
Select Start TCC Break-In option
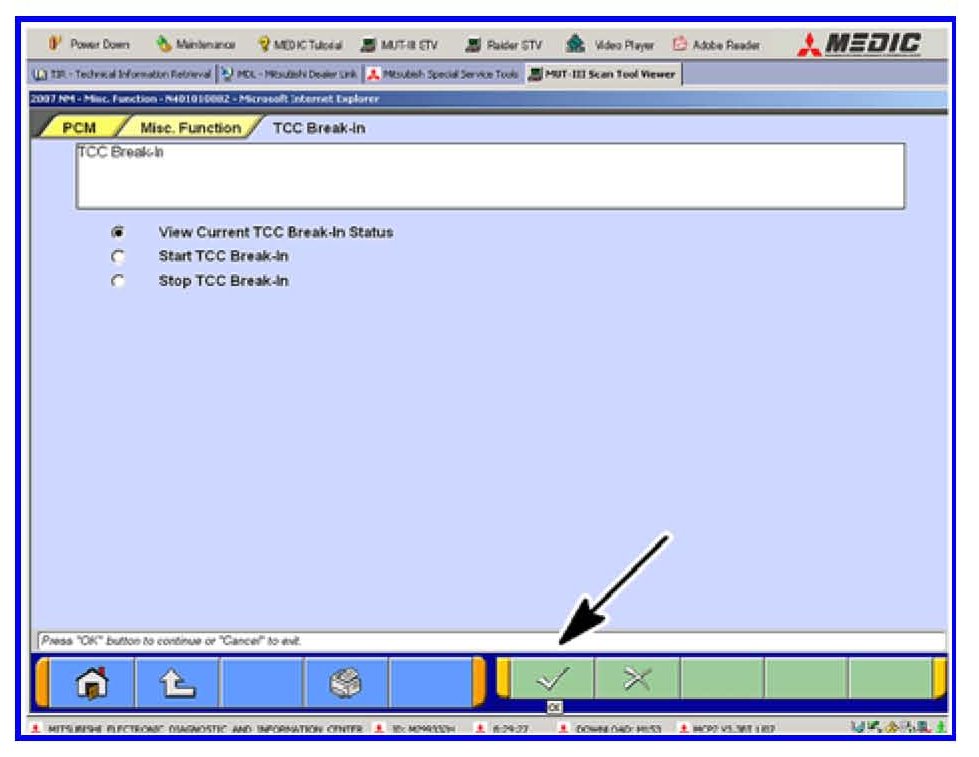[x=118, y=256]
